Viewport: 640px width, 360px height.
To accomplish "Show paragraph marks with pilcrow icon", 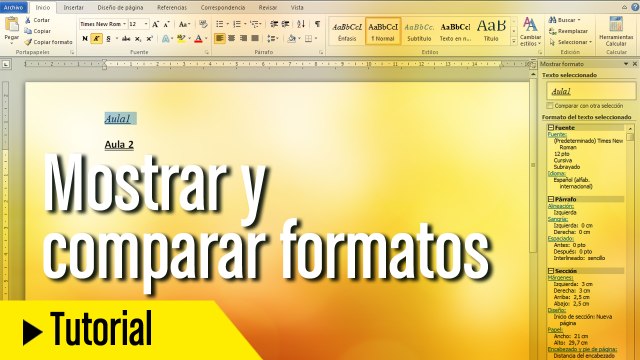I will [x=317, y=24].
